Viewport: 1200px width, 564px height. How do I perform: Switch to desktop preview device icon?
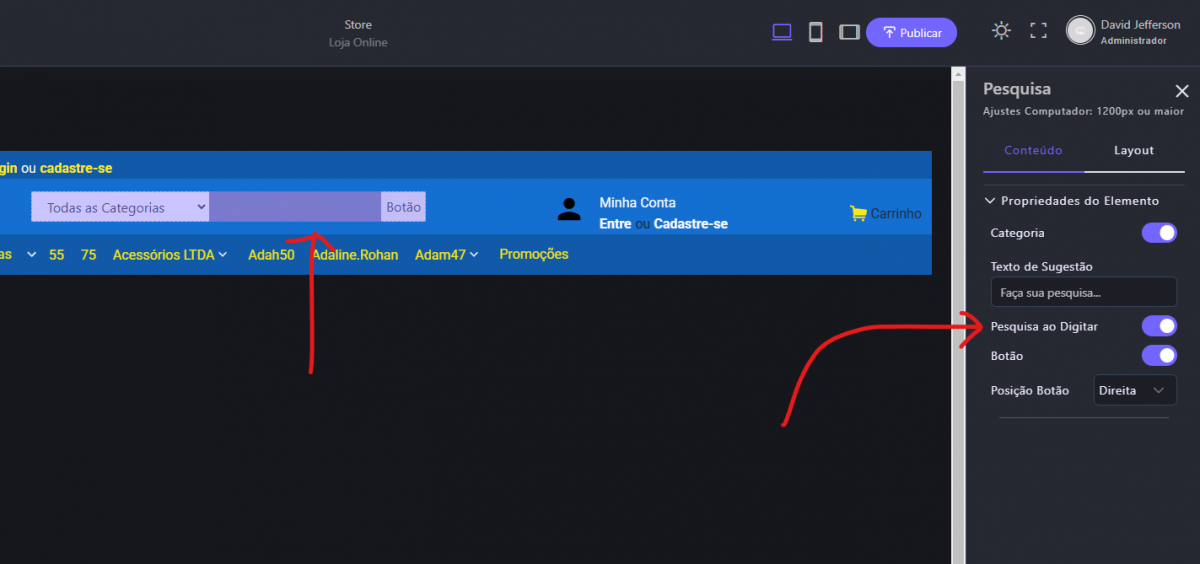pyautogui.click(x=782, y=32)
